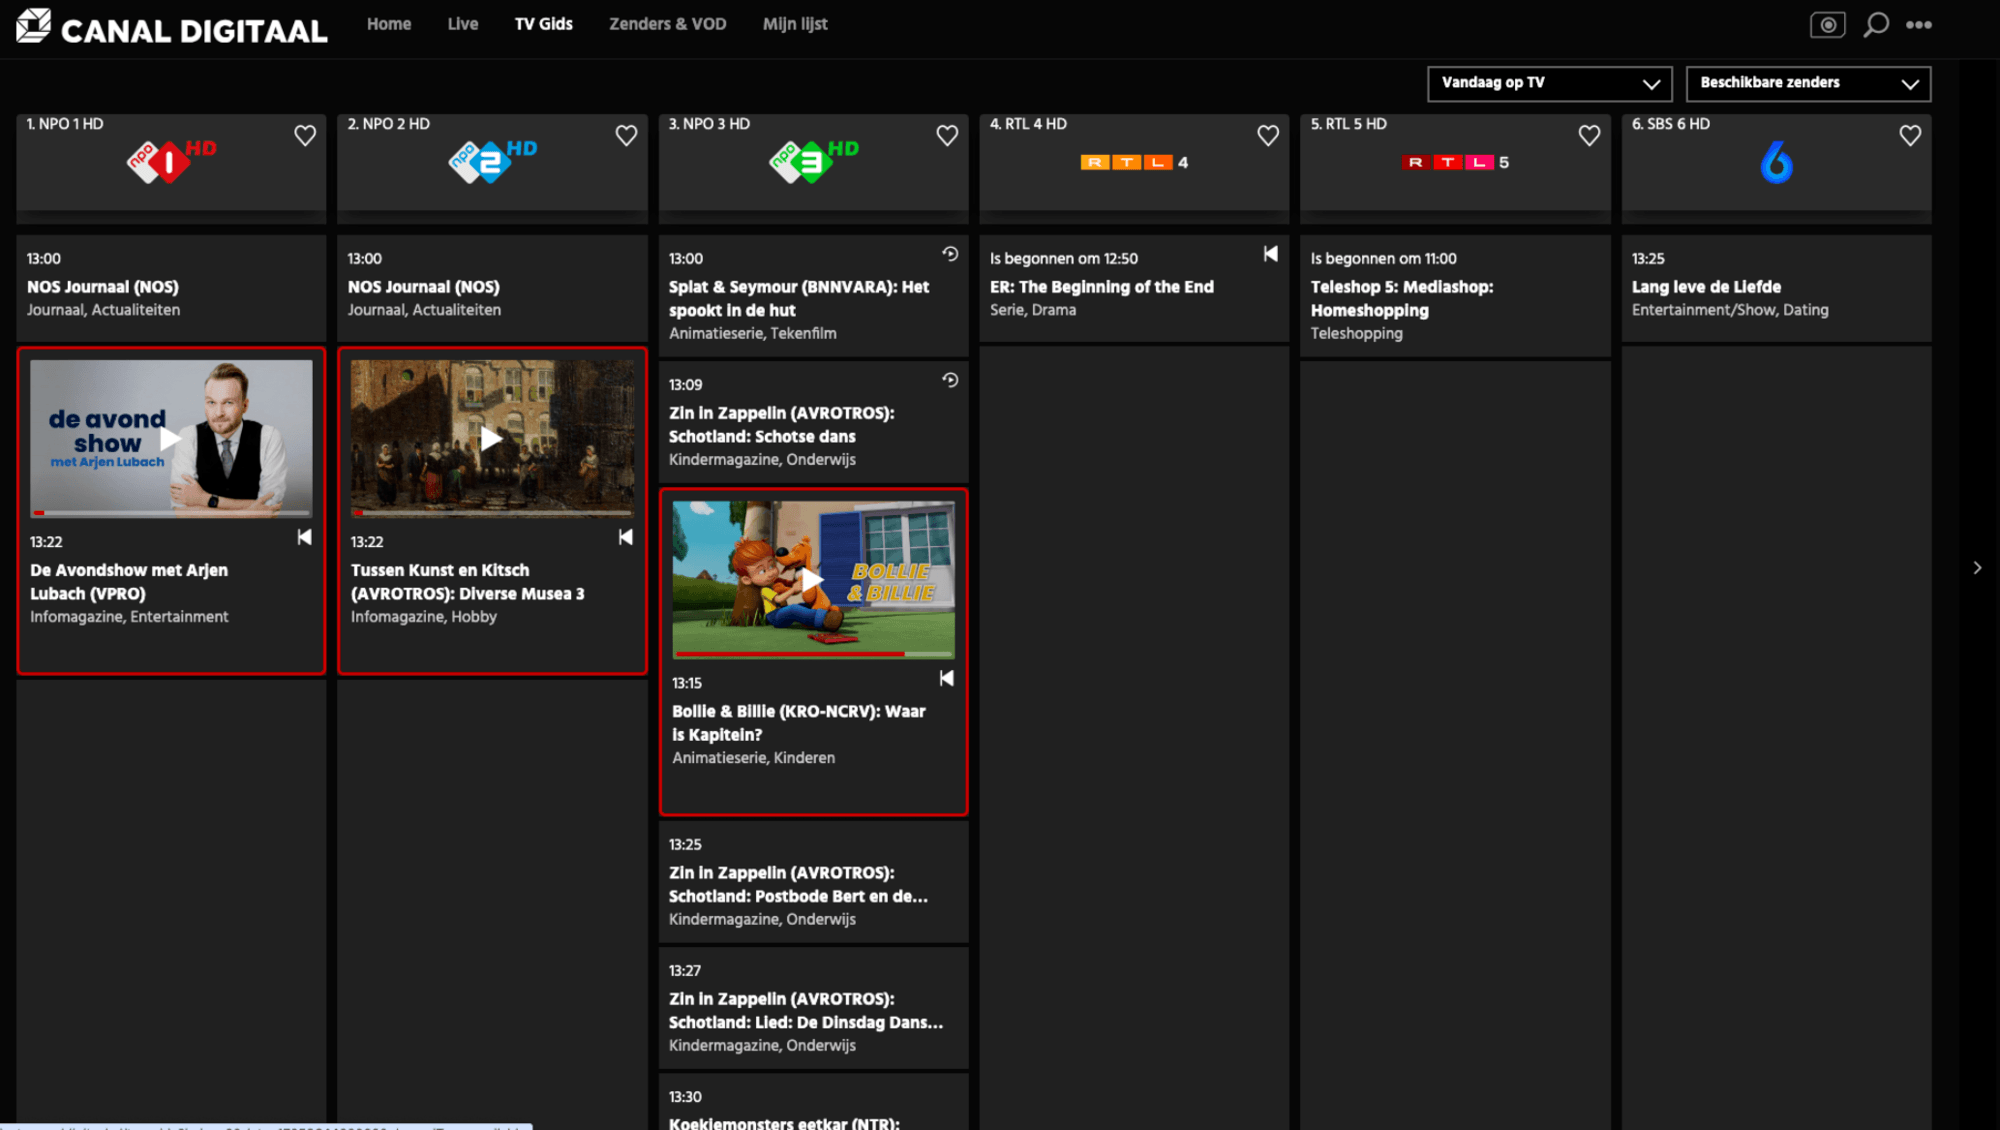This screenshot has height=1130, width=2000.
Task: Click '5. RTL 5 HD' channel title
Action: point(1349,124)
